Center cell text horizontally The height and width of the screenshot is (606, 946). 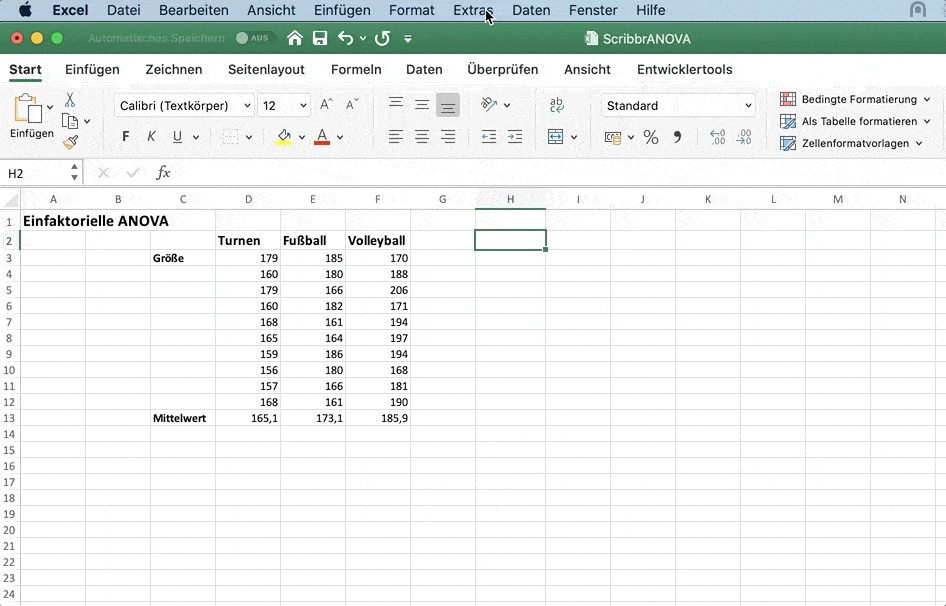tap(422, 137)
